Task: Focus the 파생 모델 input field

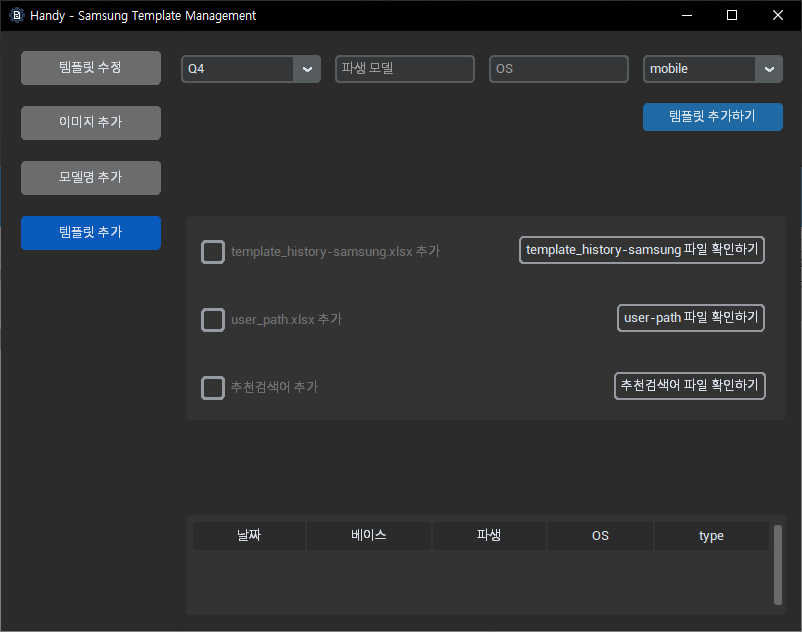Action: coord(405,69)
